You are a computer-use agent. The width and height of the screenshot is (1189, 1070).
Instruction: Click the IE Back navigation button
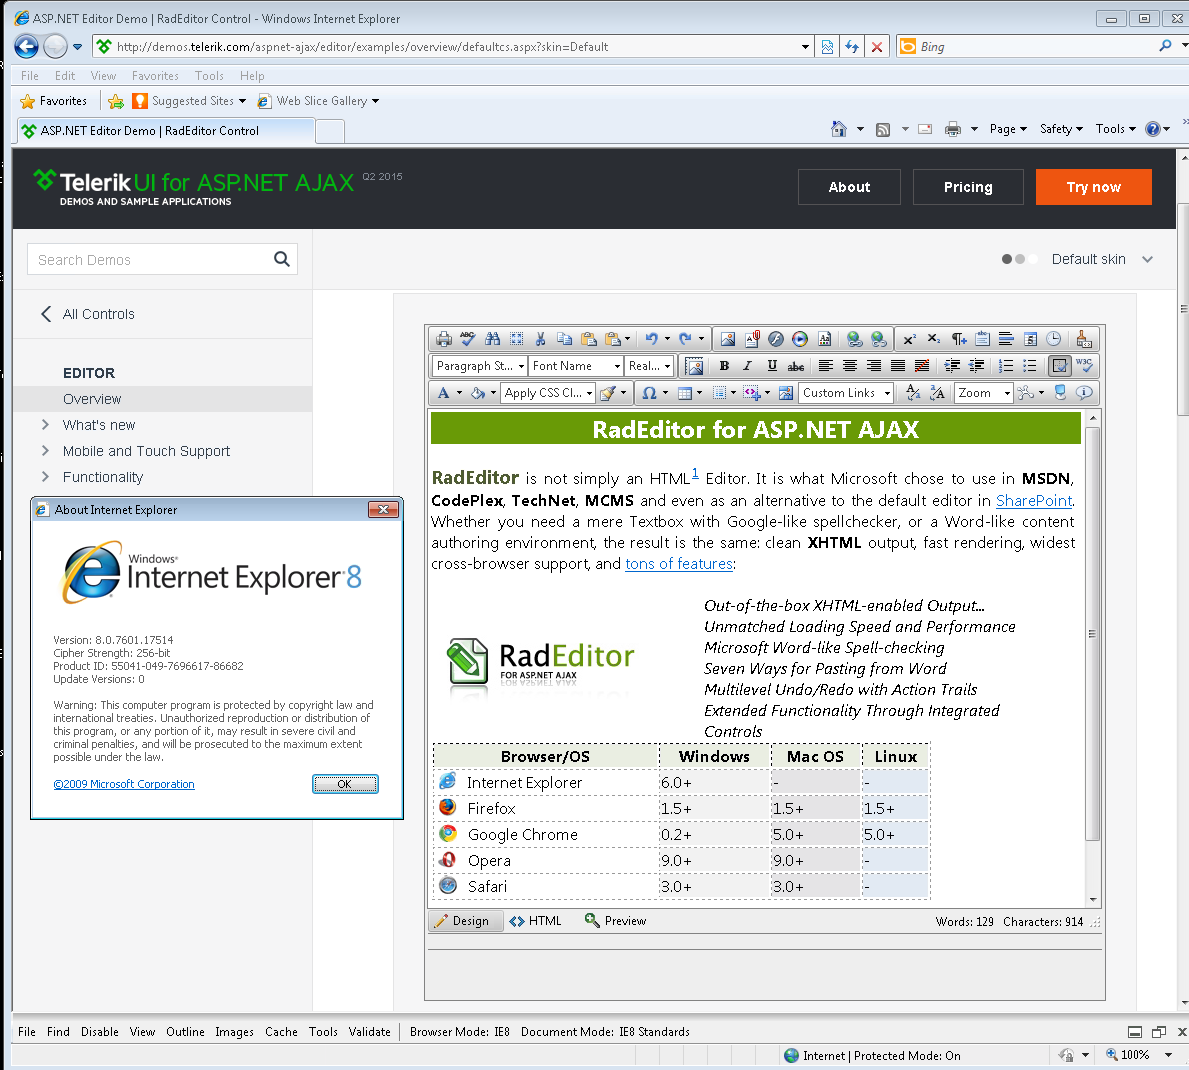tap(27, 47)
